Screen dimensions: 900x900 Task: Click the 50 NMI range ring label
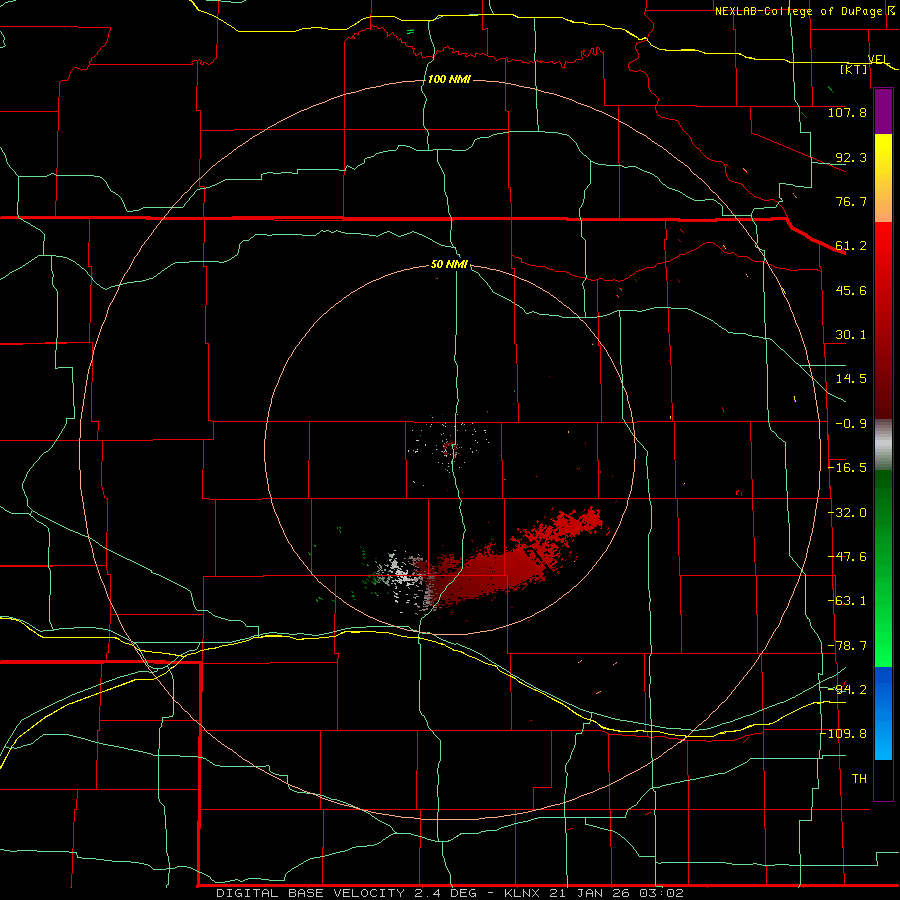pyautogui.click(x=449, y=265)
